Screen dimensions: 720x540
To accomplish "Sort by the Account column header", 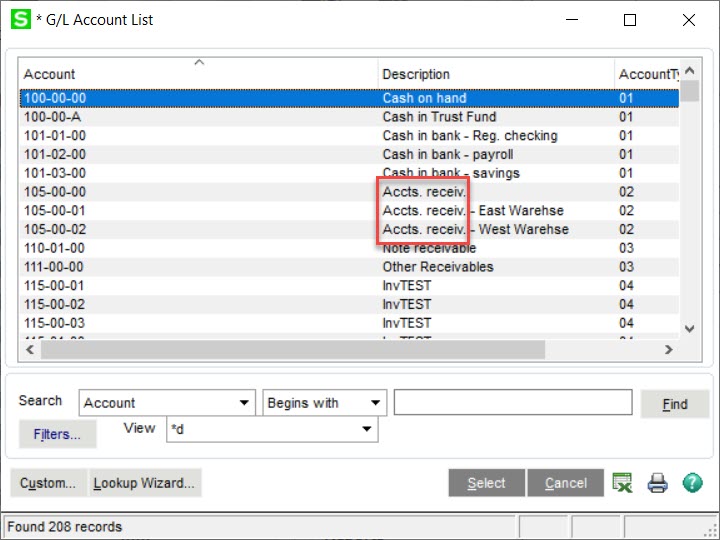I will pos(198,73).
